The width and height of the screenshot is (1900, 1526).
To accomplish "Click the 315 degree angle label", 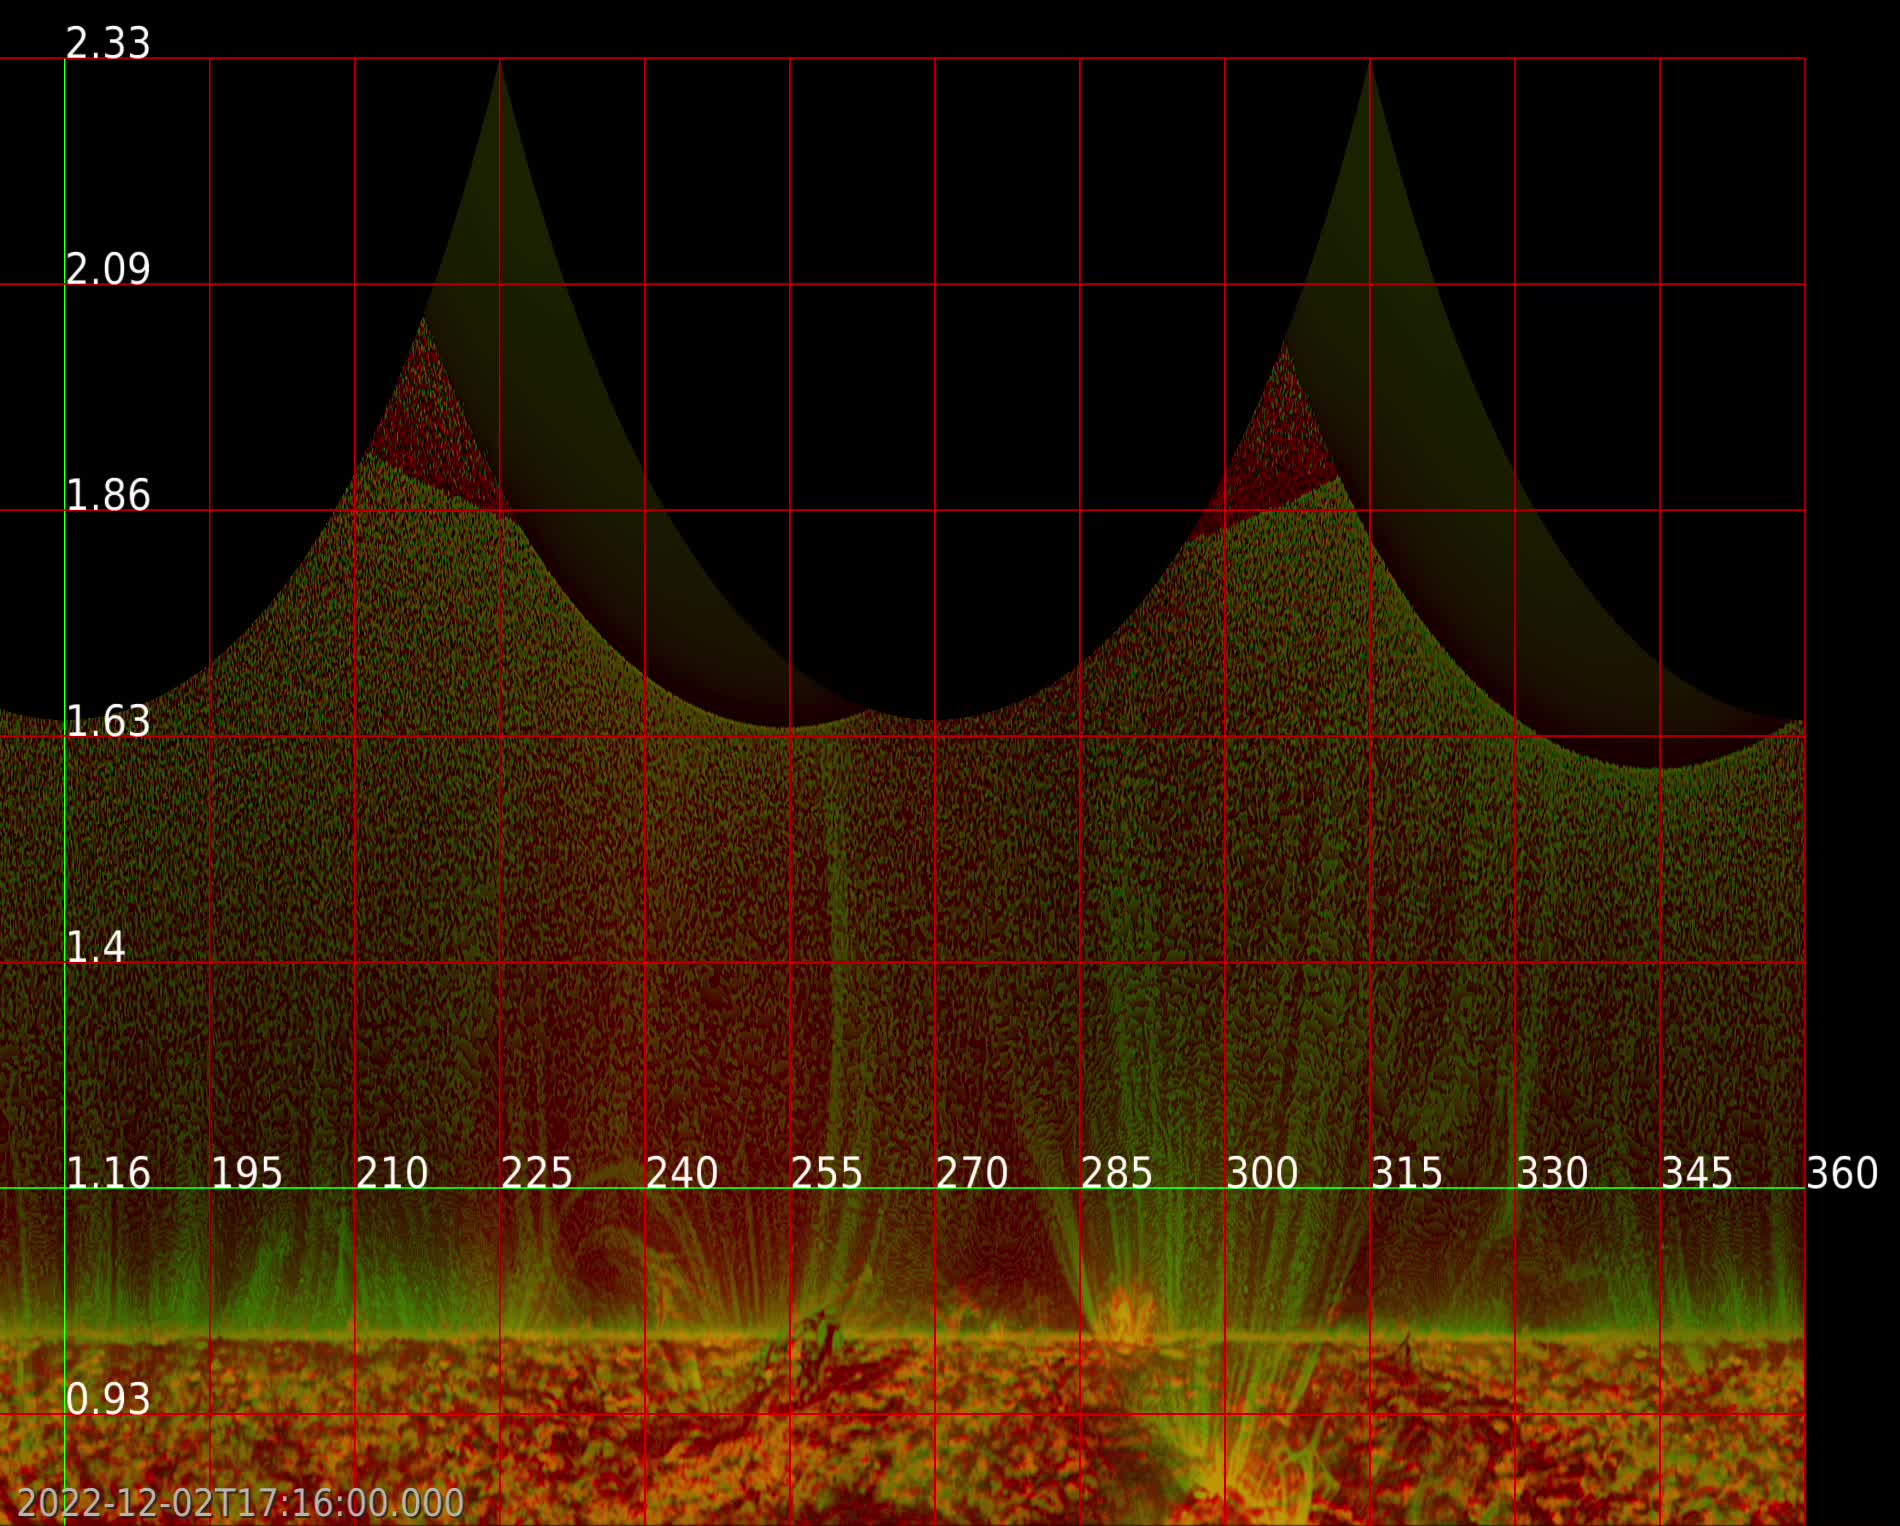I will click(1407, 1173).
